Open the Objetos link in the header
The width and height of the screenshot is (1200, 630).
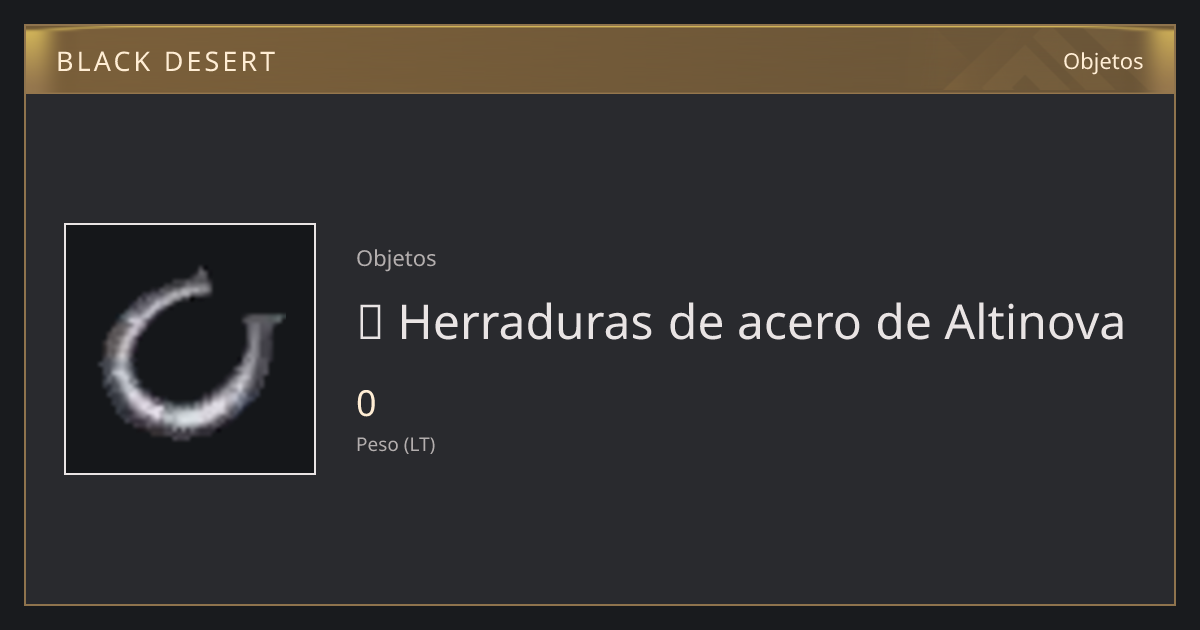coord(1103,61)
